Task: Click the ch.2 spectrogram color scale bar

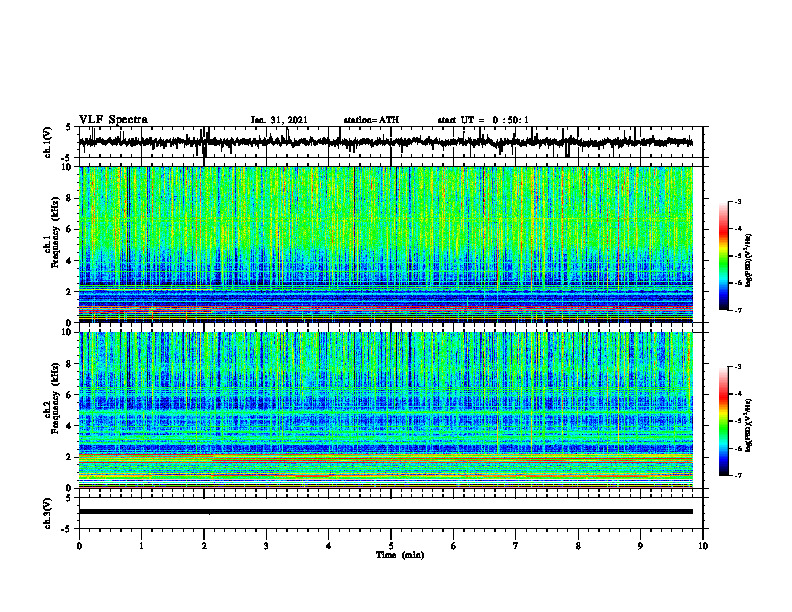Action: 723,421
